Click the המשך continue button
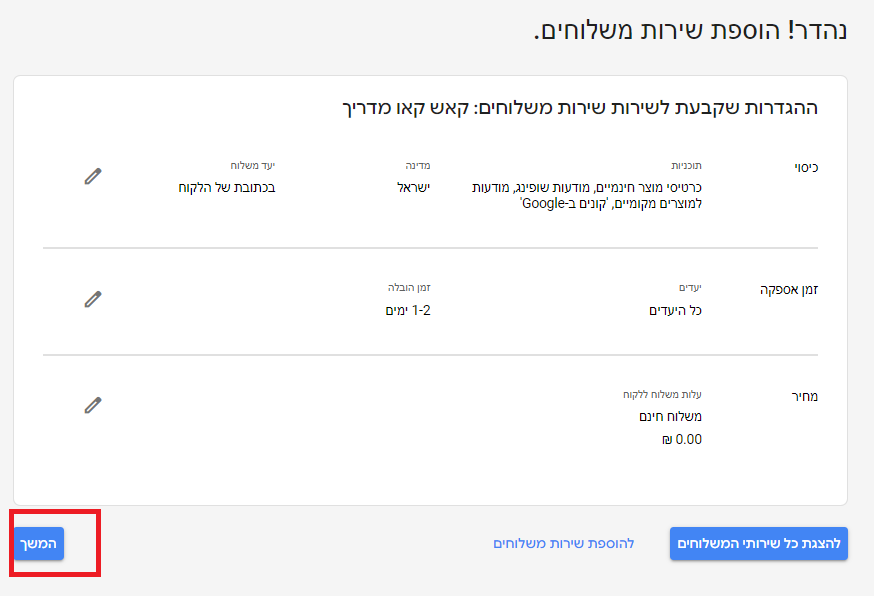 (x=39, y=544)
